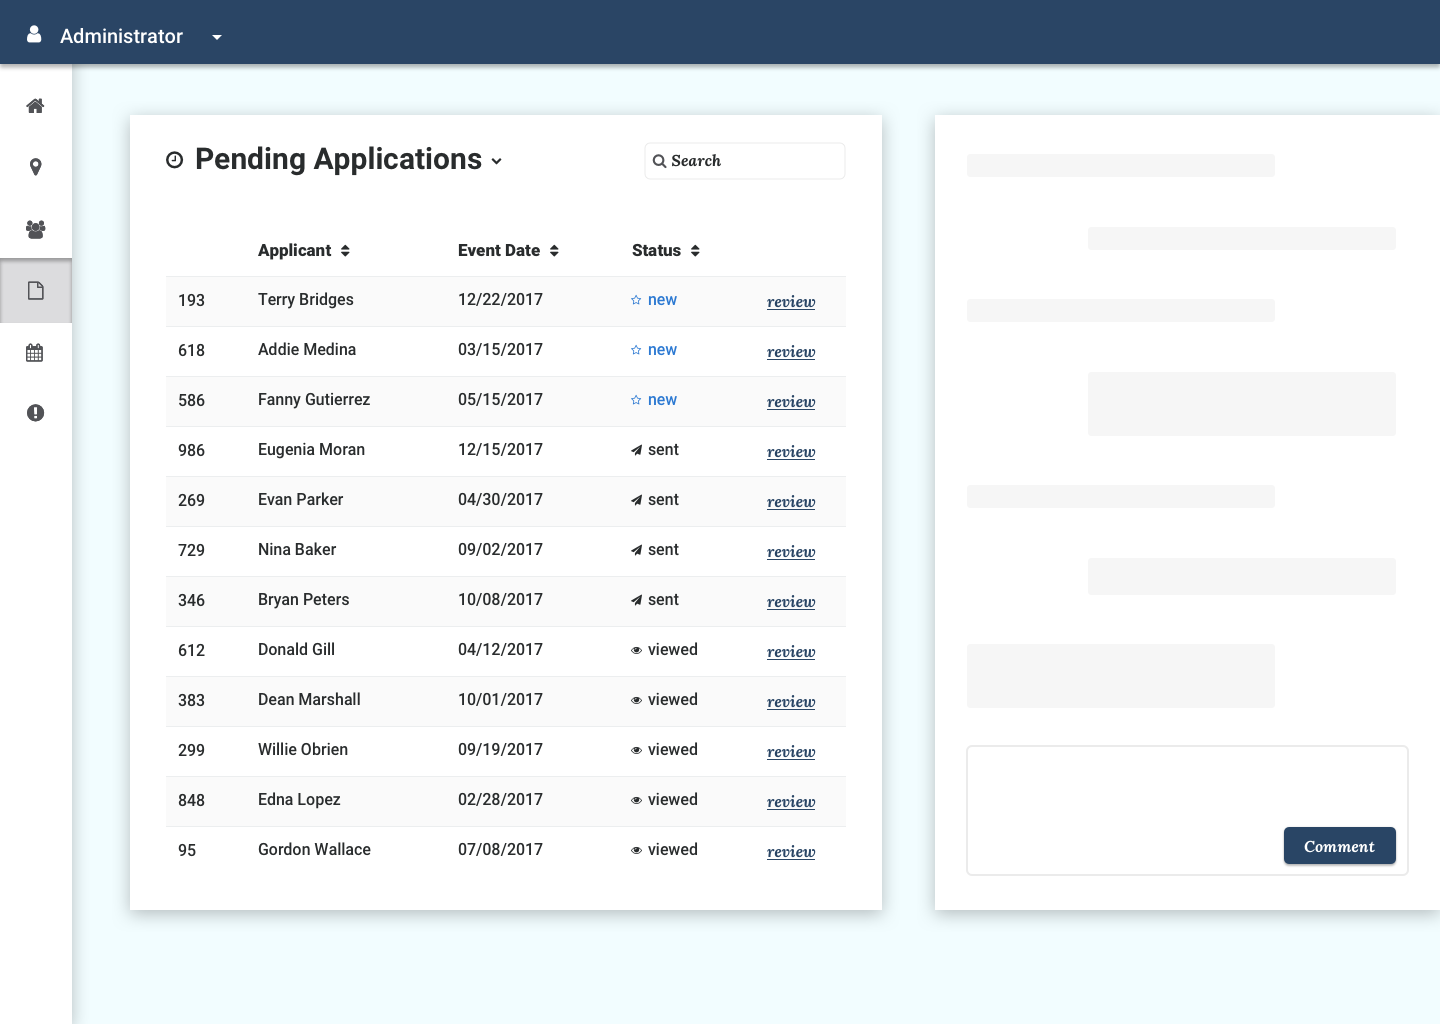
Task: Click the 'new' status for Terry Bridges
Action: coord(662,300)
